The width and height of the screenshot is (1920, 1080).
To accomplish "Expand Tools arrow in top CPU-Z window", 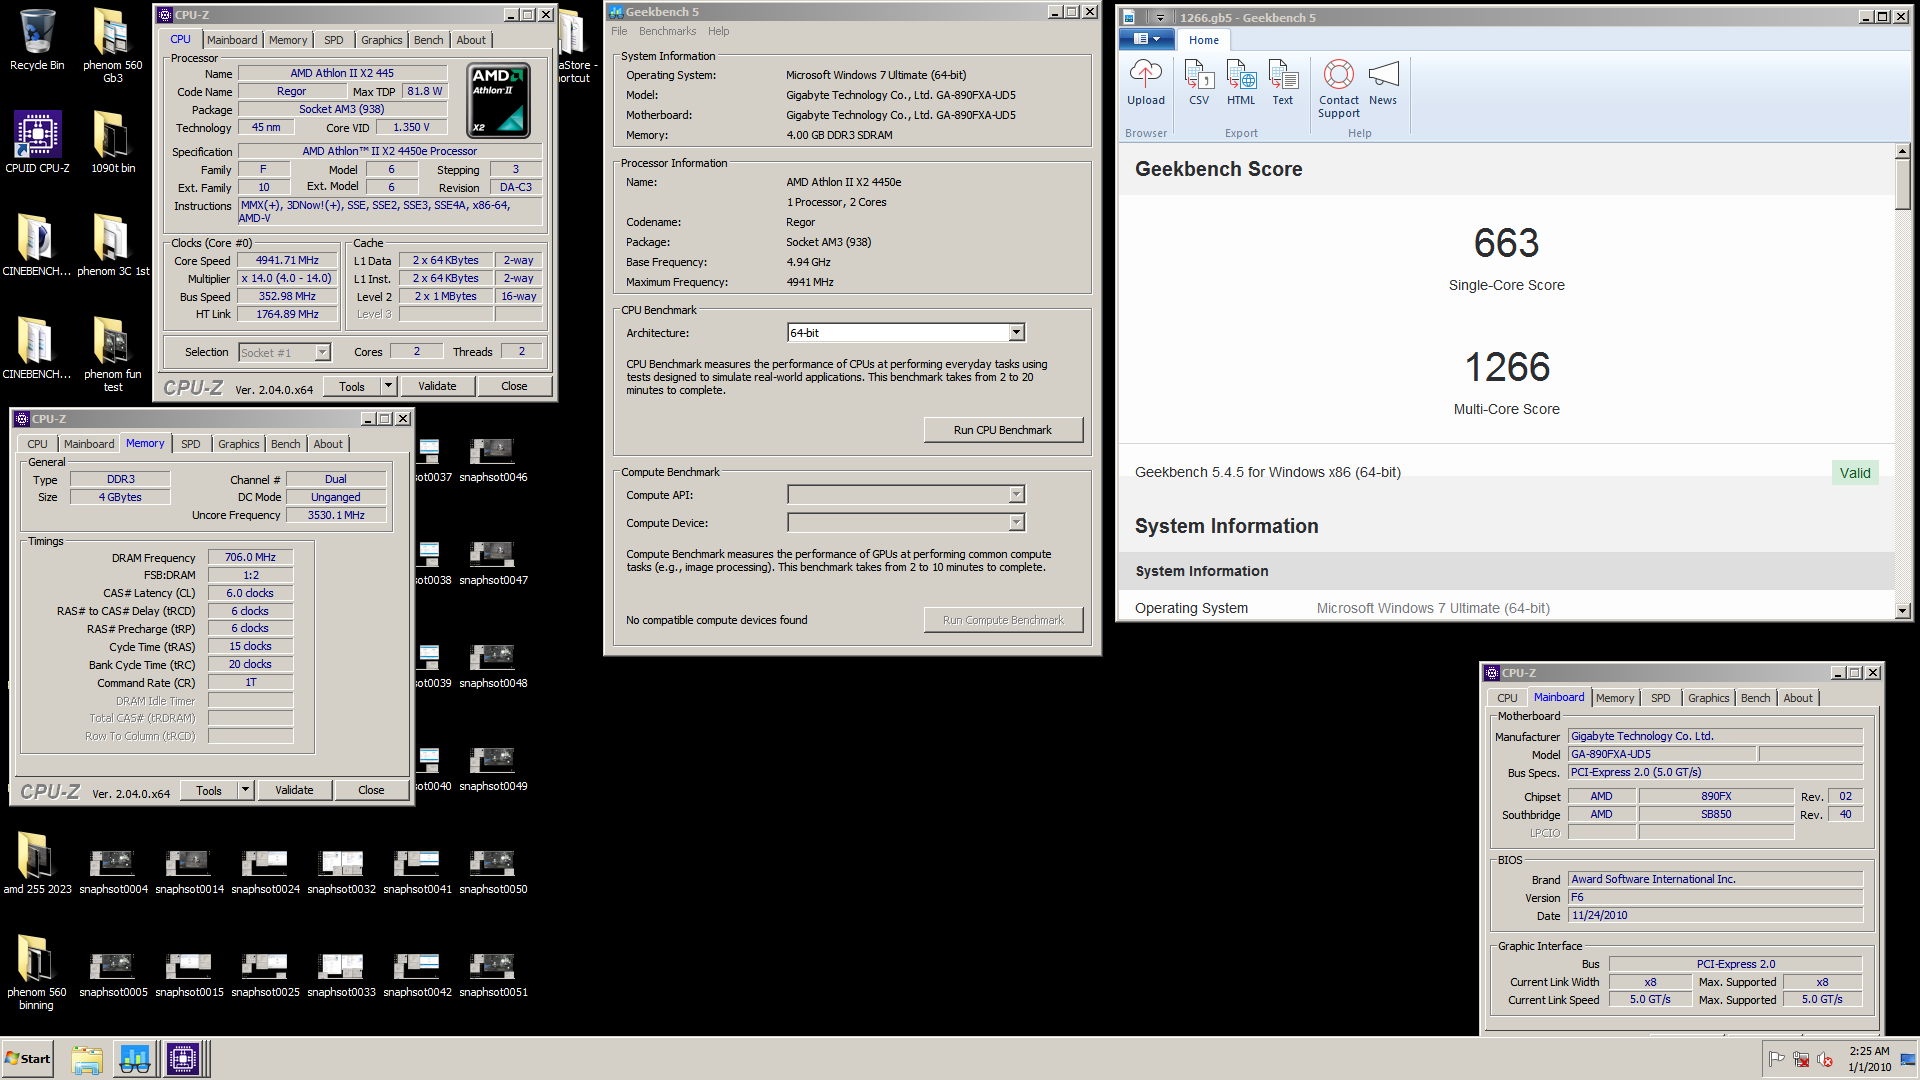I will (388, 386).
